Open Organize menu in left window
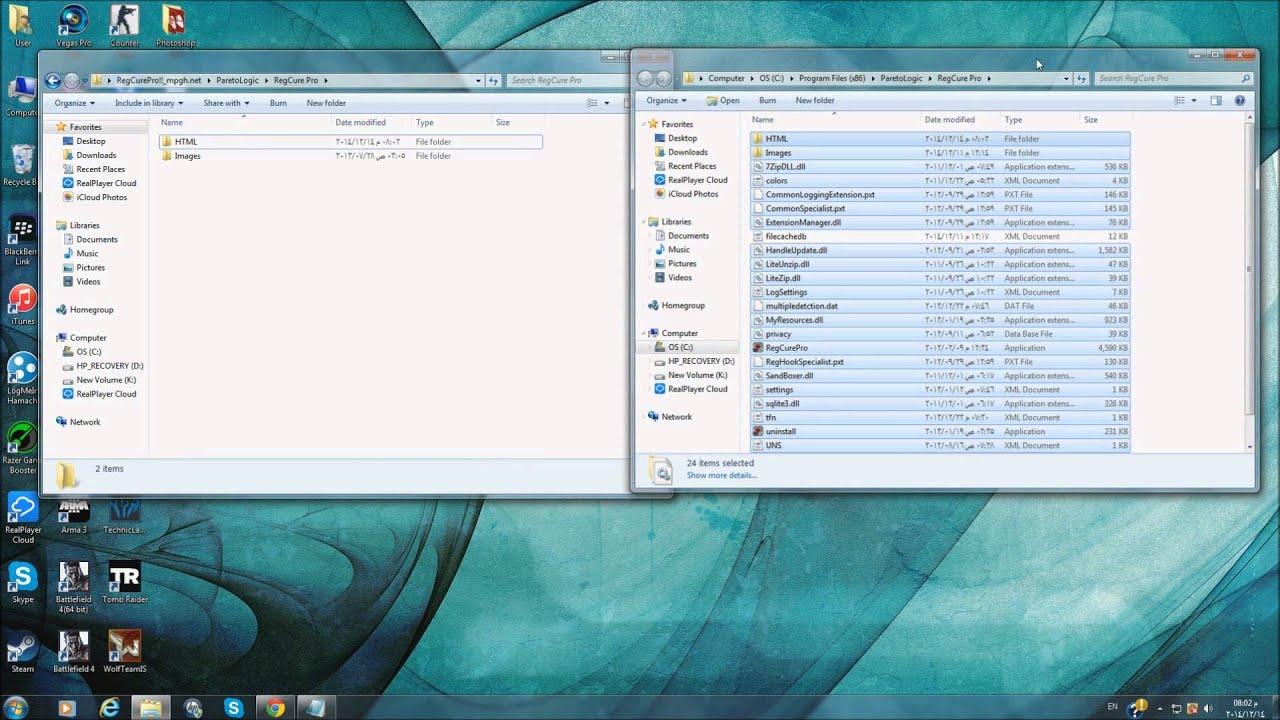 [x=75, y=103]
